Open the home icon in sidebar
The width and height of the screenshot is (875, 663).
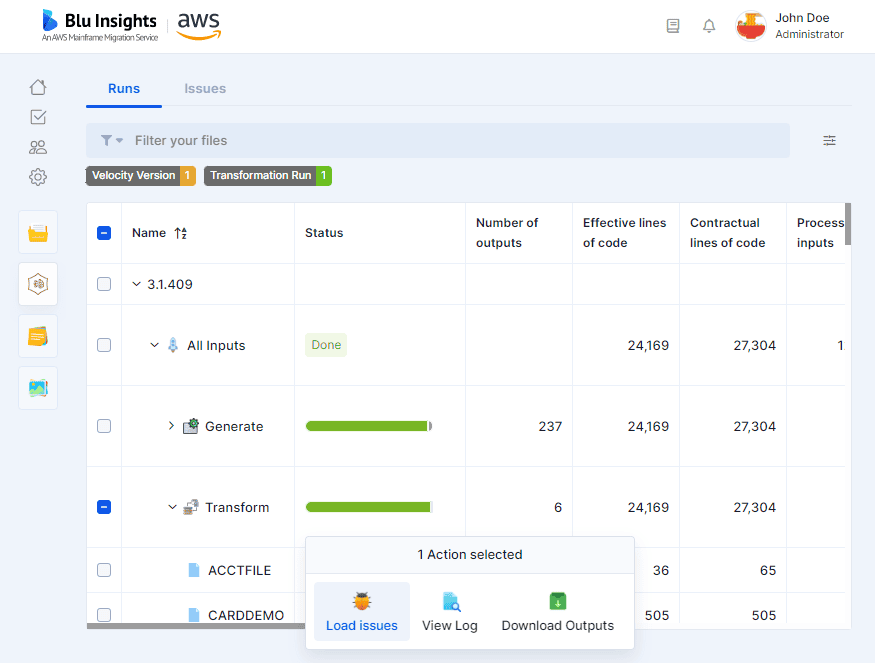tap(38, 87)
